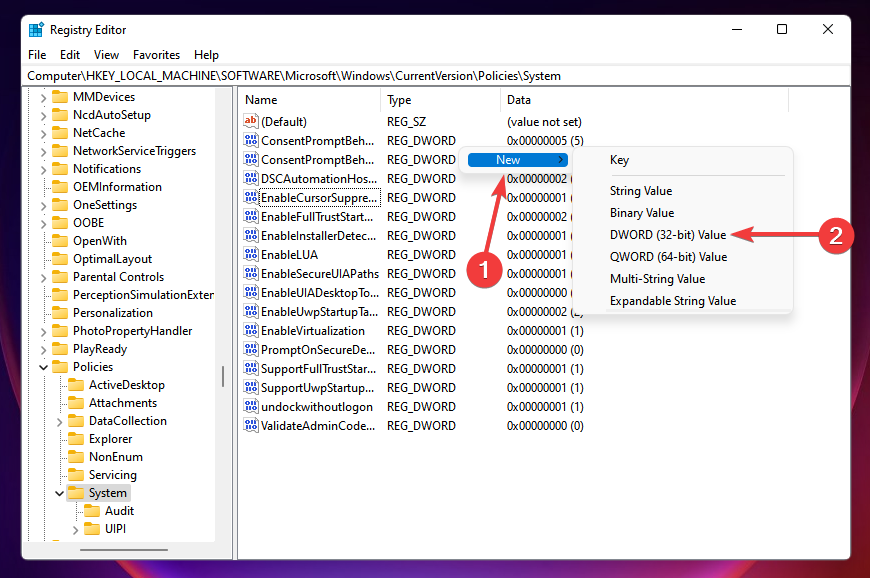The image size is (870, 578).
Task: Click the EnableLUA DWORD icon
Action: (x=251, y=254)
